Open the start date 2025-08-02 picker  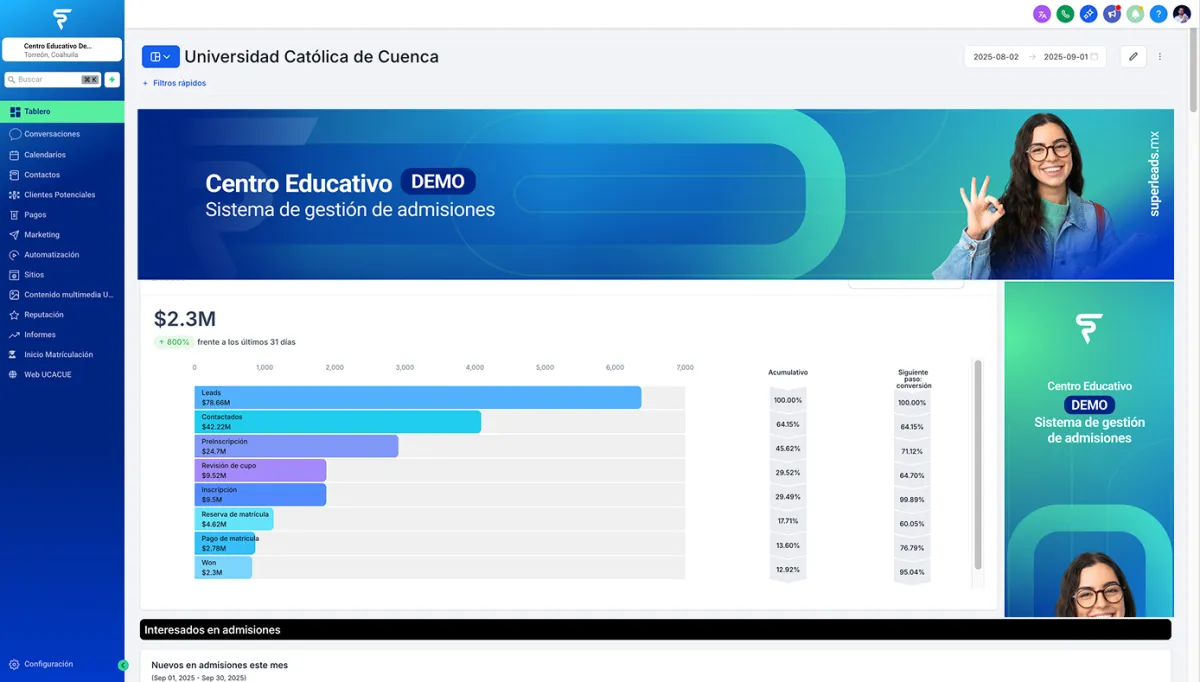tap(995, 57)
